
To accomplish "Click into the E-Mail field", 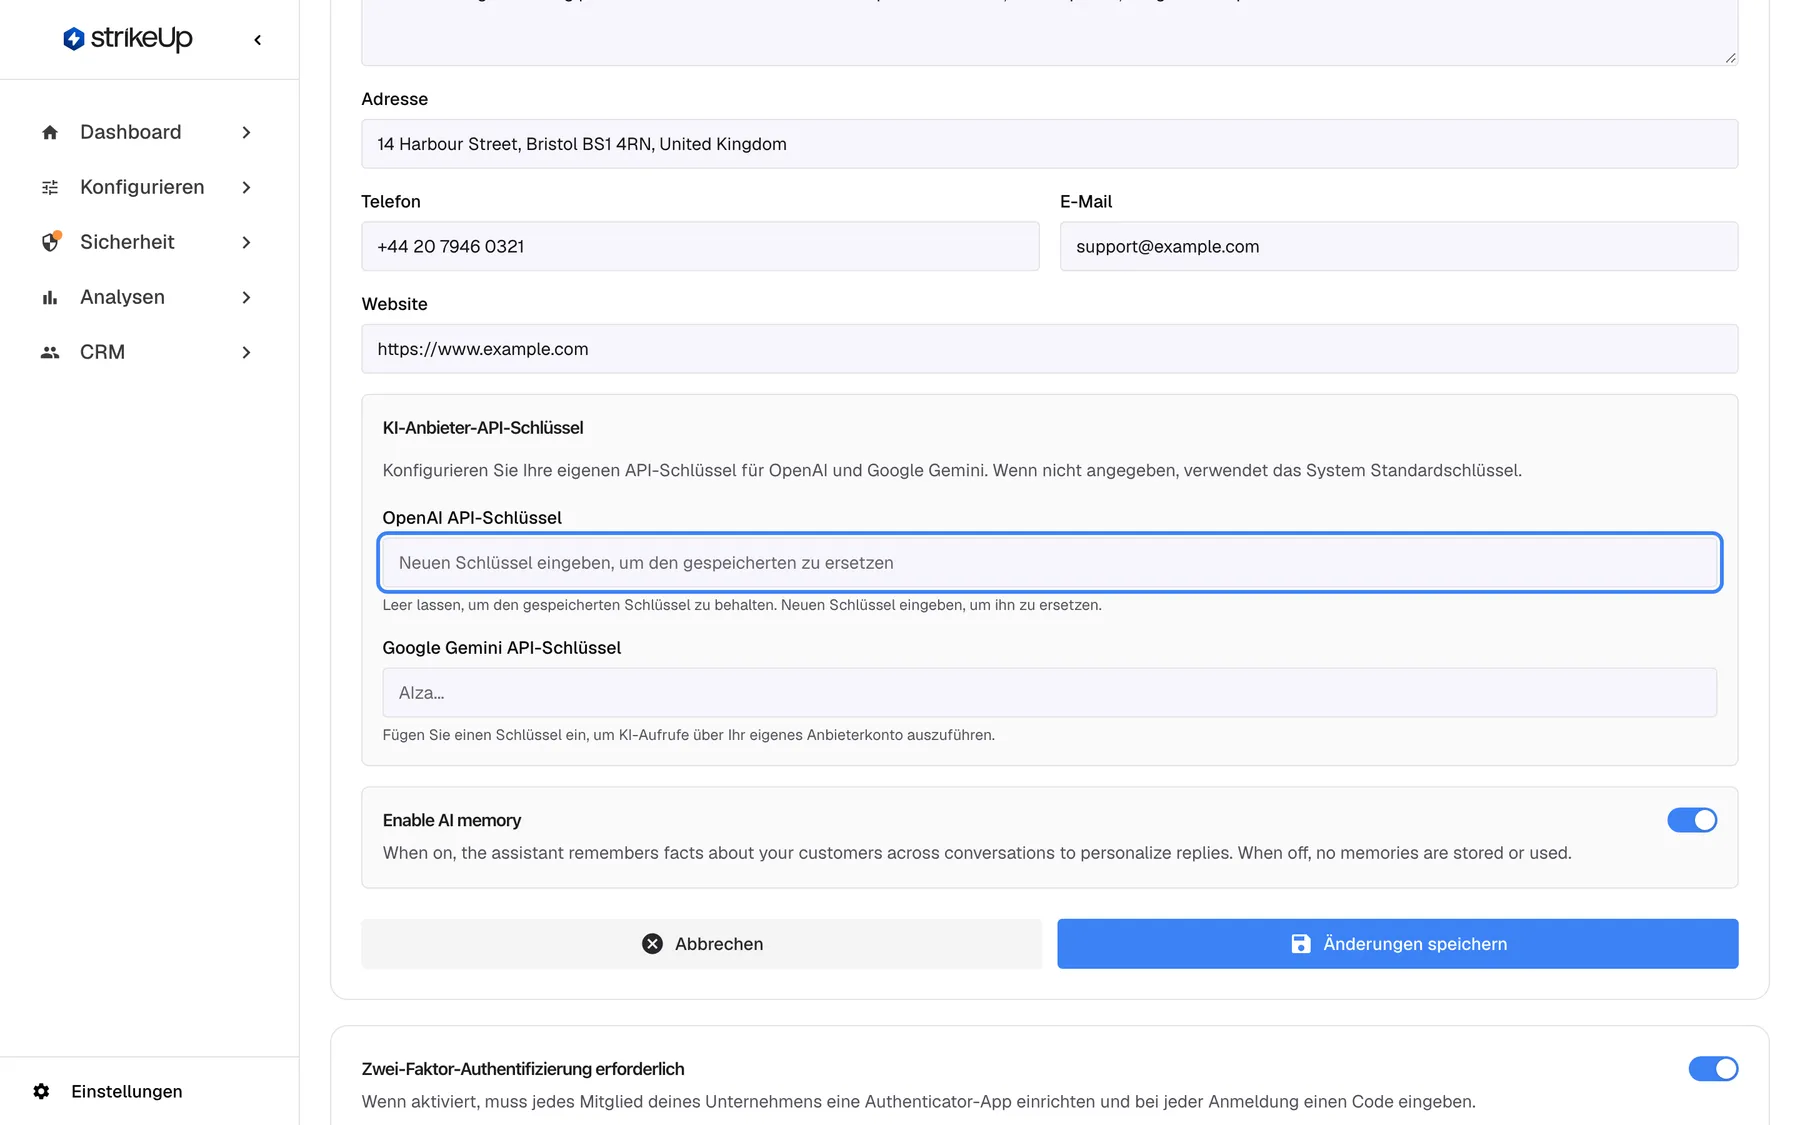I will (1399, 246).
